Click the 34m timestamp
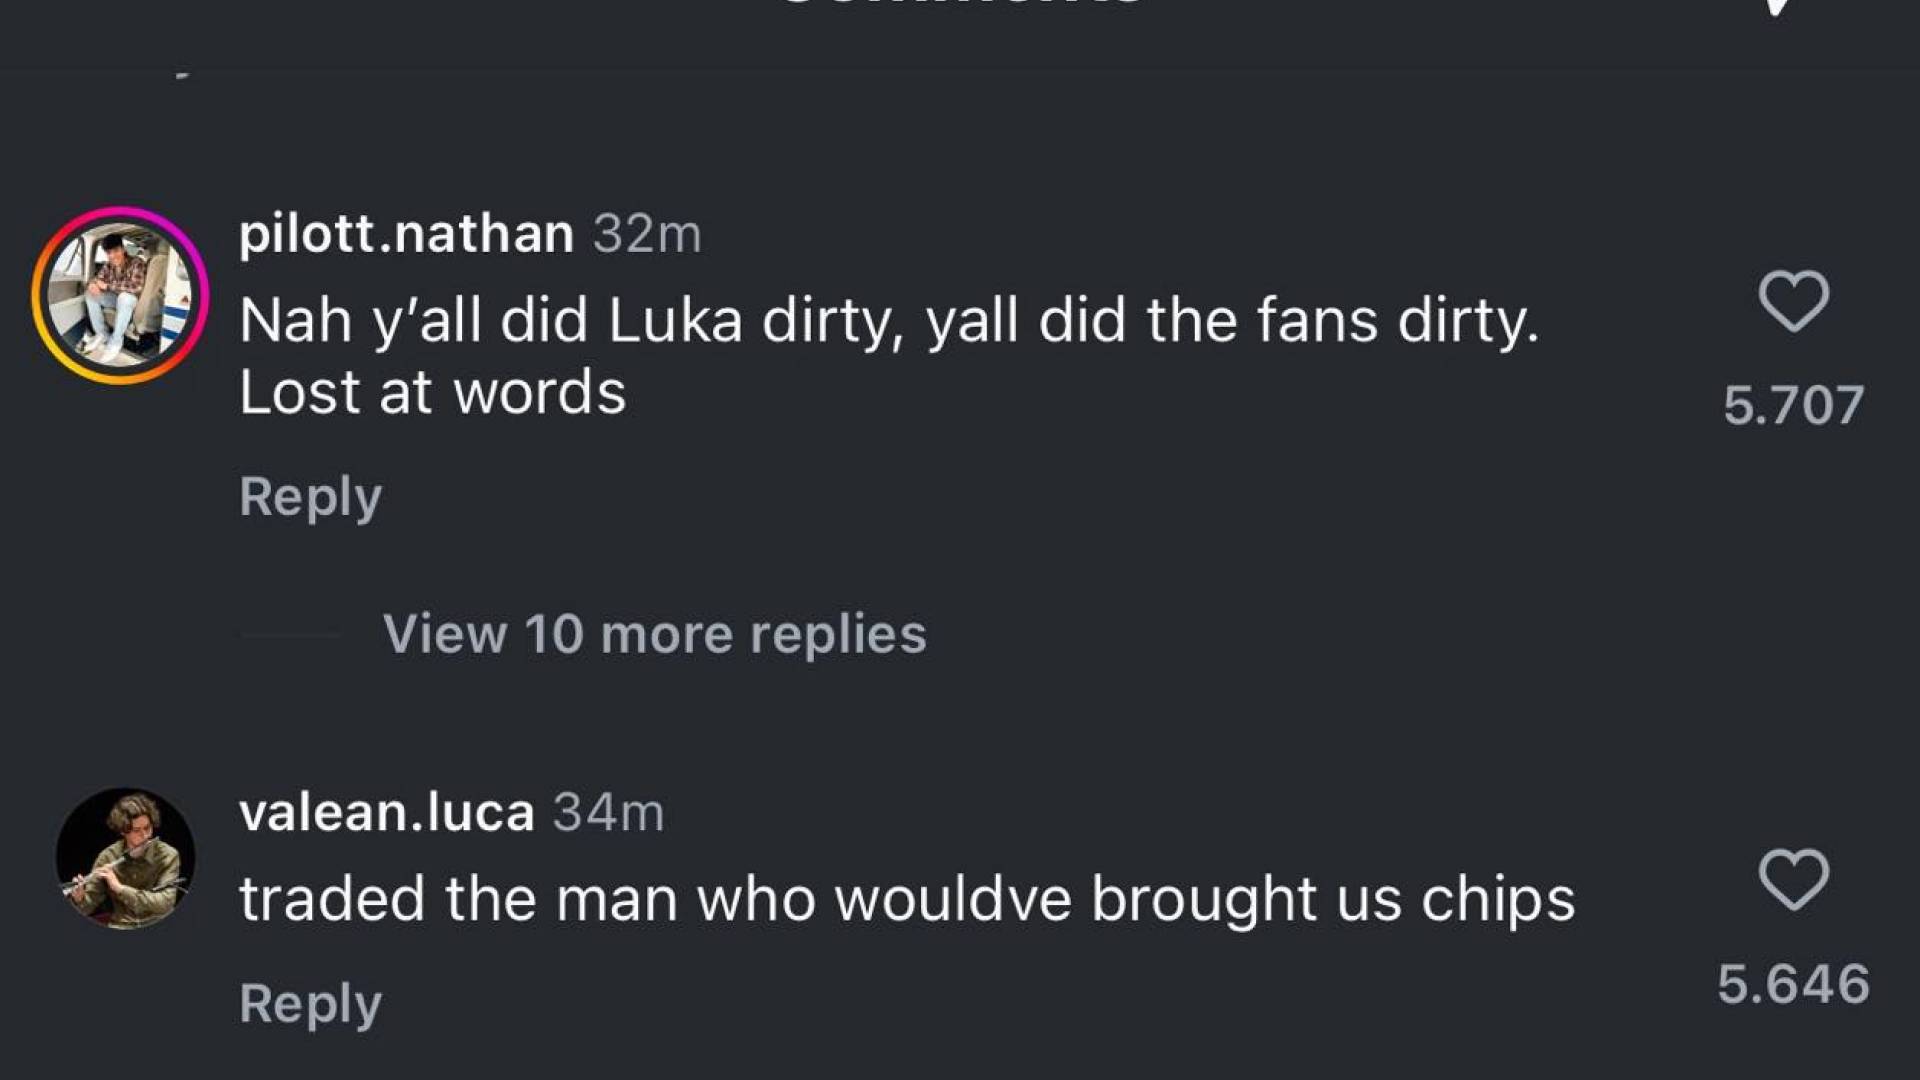This screenshot has width=1920, height=1080. pyautogui.click(x=608, y=812)
